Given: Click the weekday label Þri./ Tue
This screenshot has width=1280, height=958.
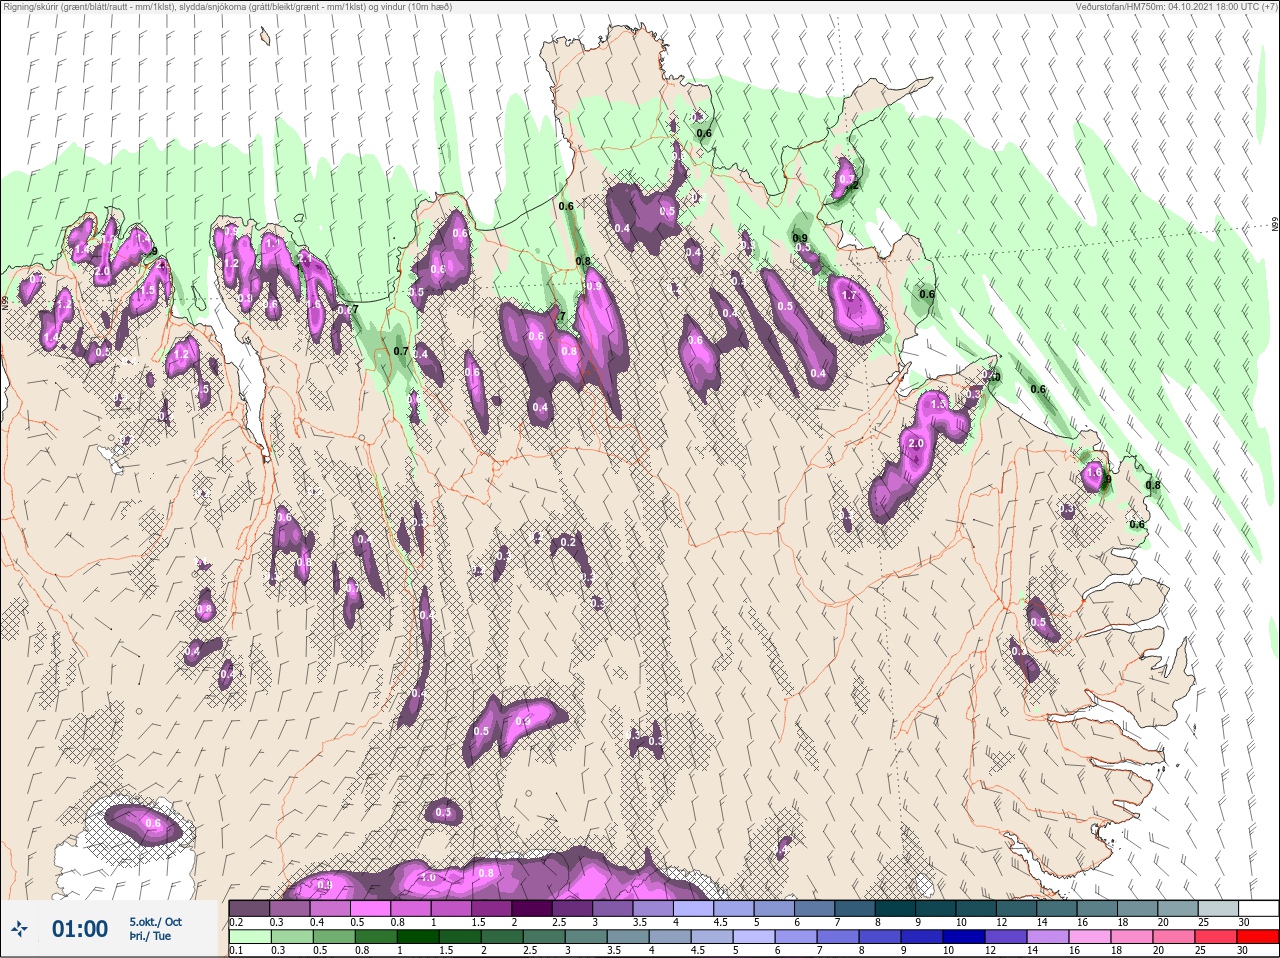Looking at the screenshot, I should [150, 937].
